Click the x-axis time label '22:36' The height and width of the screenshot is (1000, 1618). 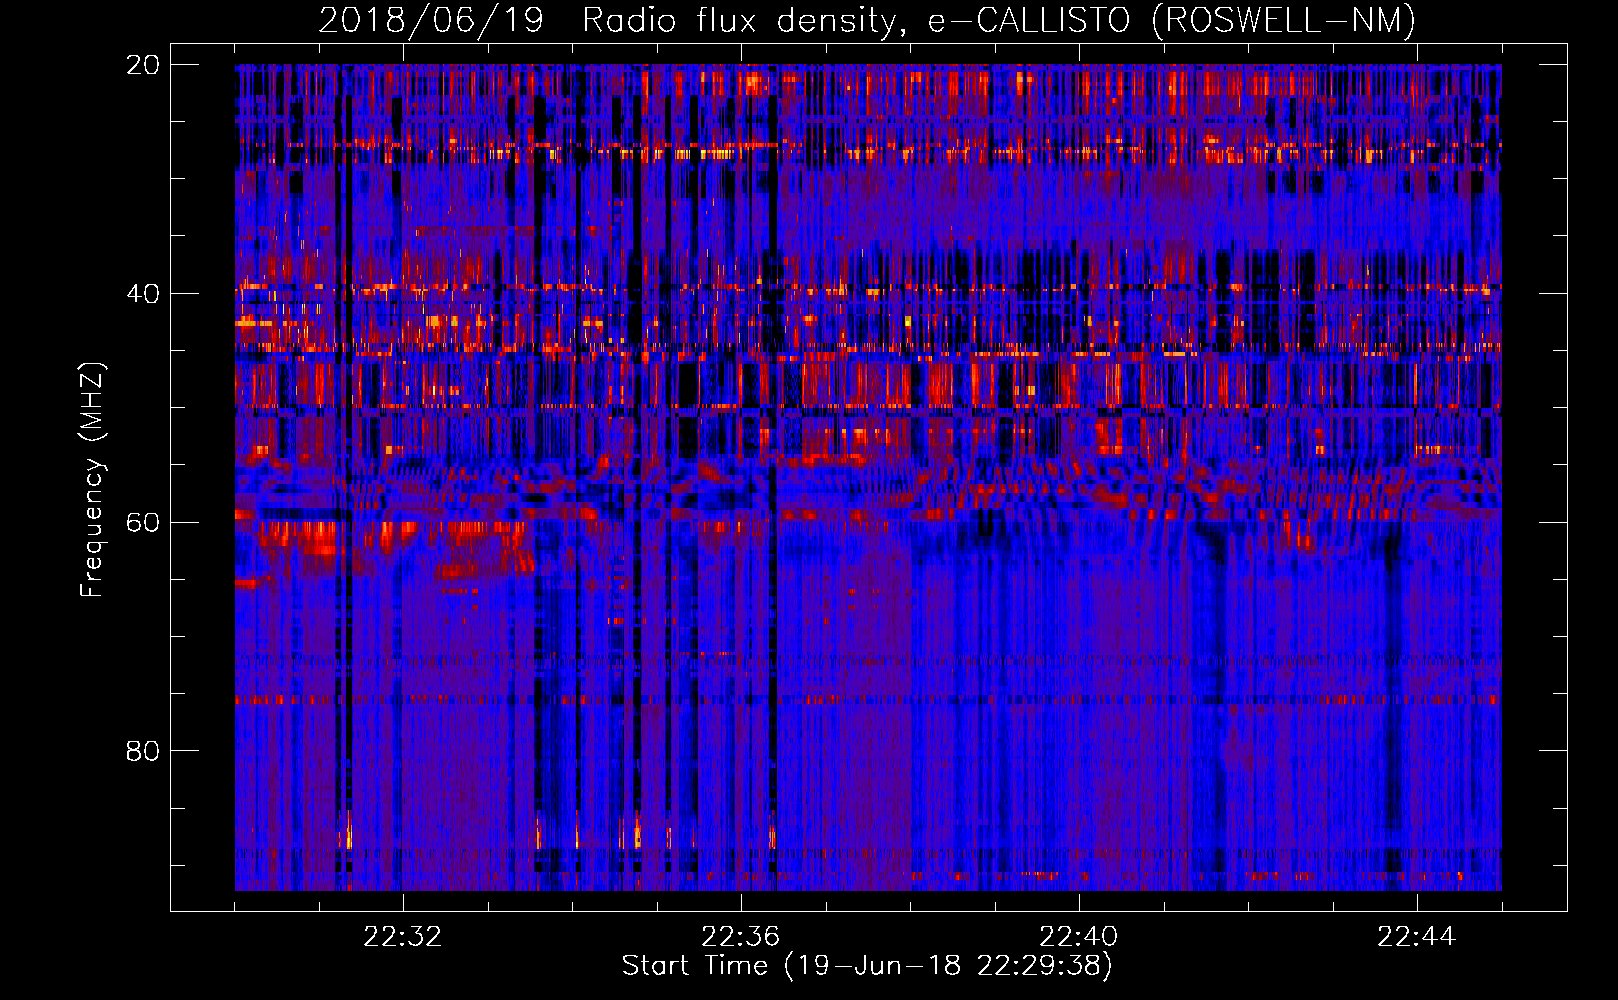pos(740,937)
